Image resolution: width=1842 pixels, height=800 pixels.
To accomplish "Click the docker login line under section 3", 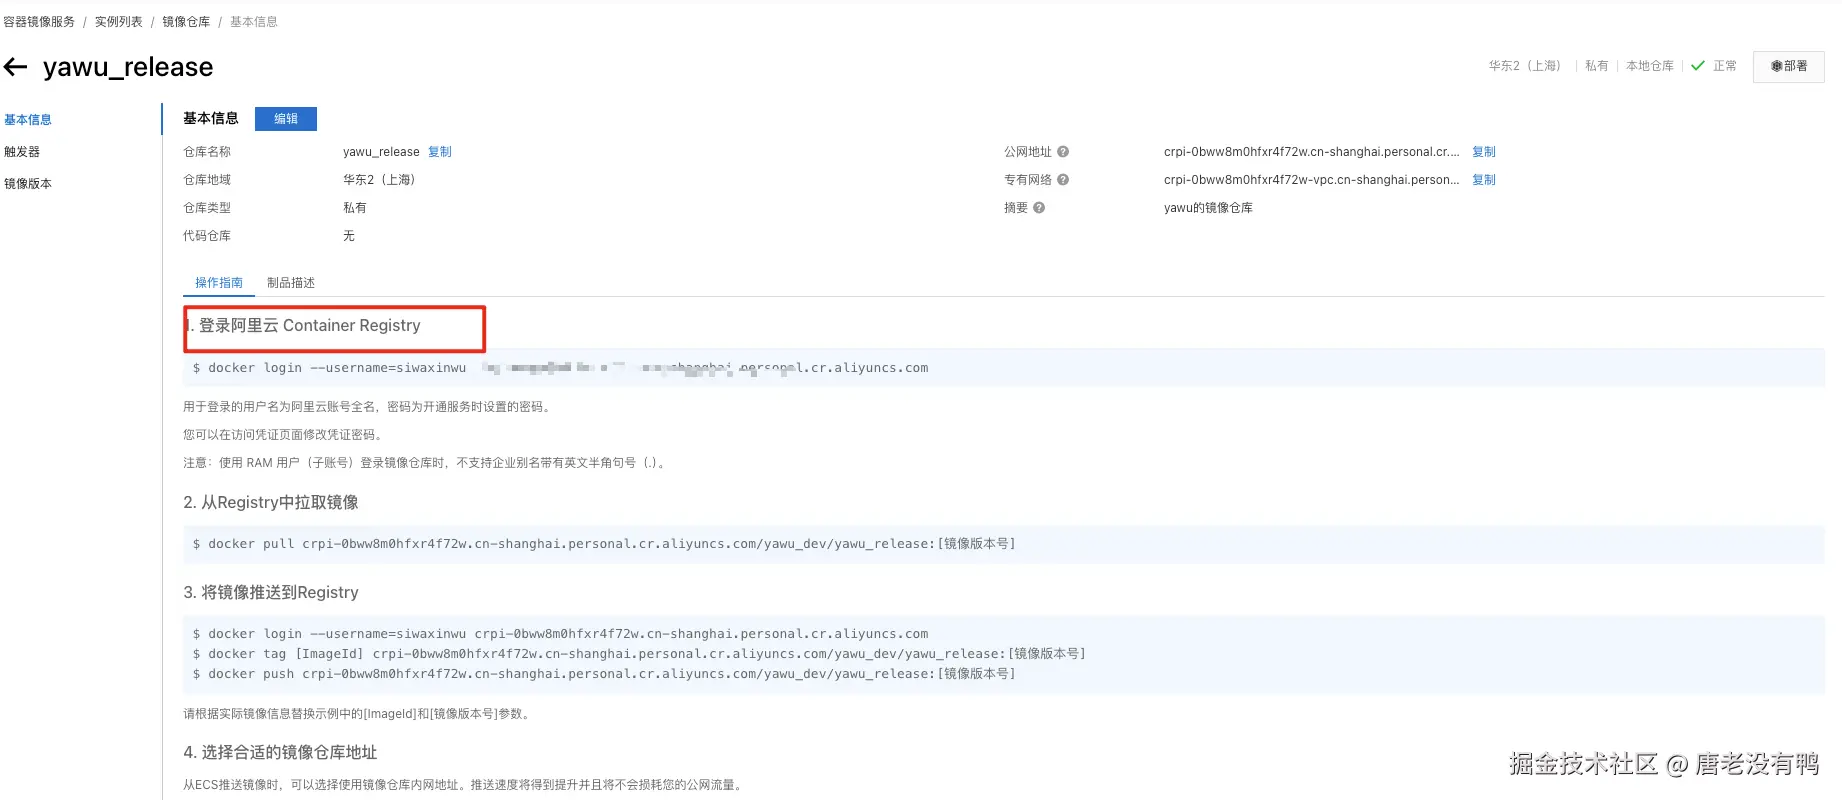I will 560,634.
